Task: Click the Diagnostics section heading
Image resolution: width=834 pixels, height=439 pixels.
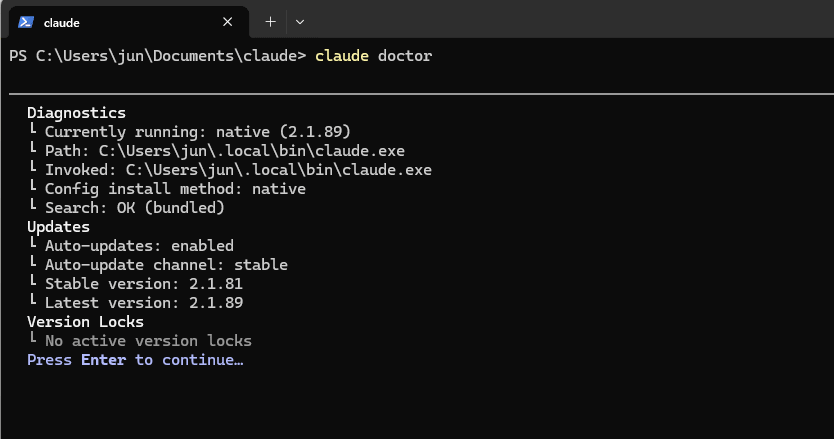Action: 76,113
